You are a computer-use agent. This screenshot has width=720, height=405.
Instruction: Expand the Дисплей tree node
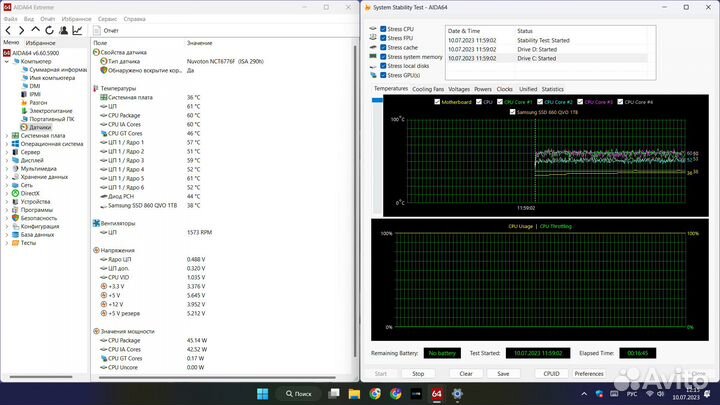pyautogui.click(x=7, y=161)
